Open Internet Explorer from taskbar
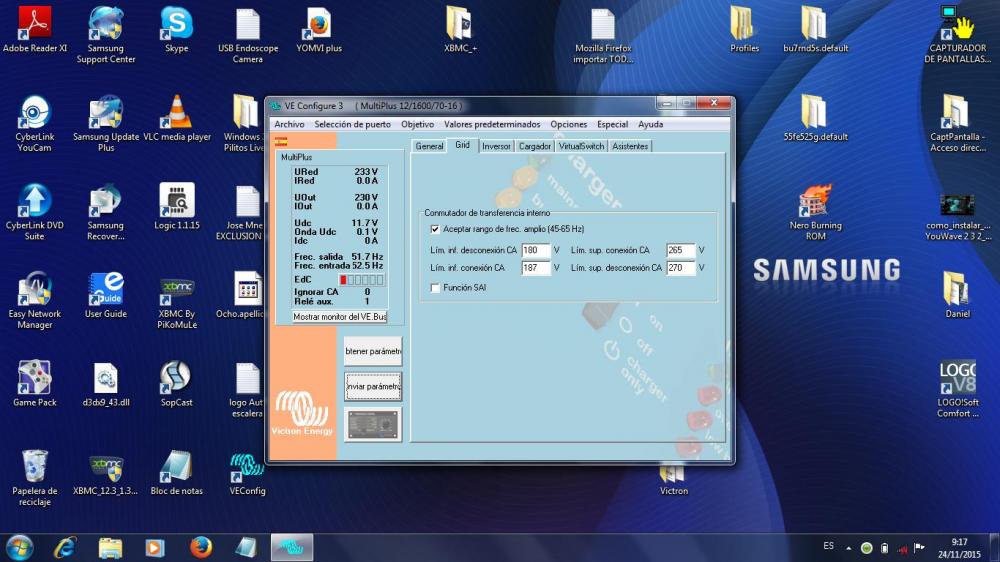The width and height of the screenshot is (1000, 562). point(64,547)
